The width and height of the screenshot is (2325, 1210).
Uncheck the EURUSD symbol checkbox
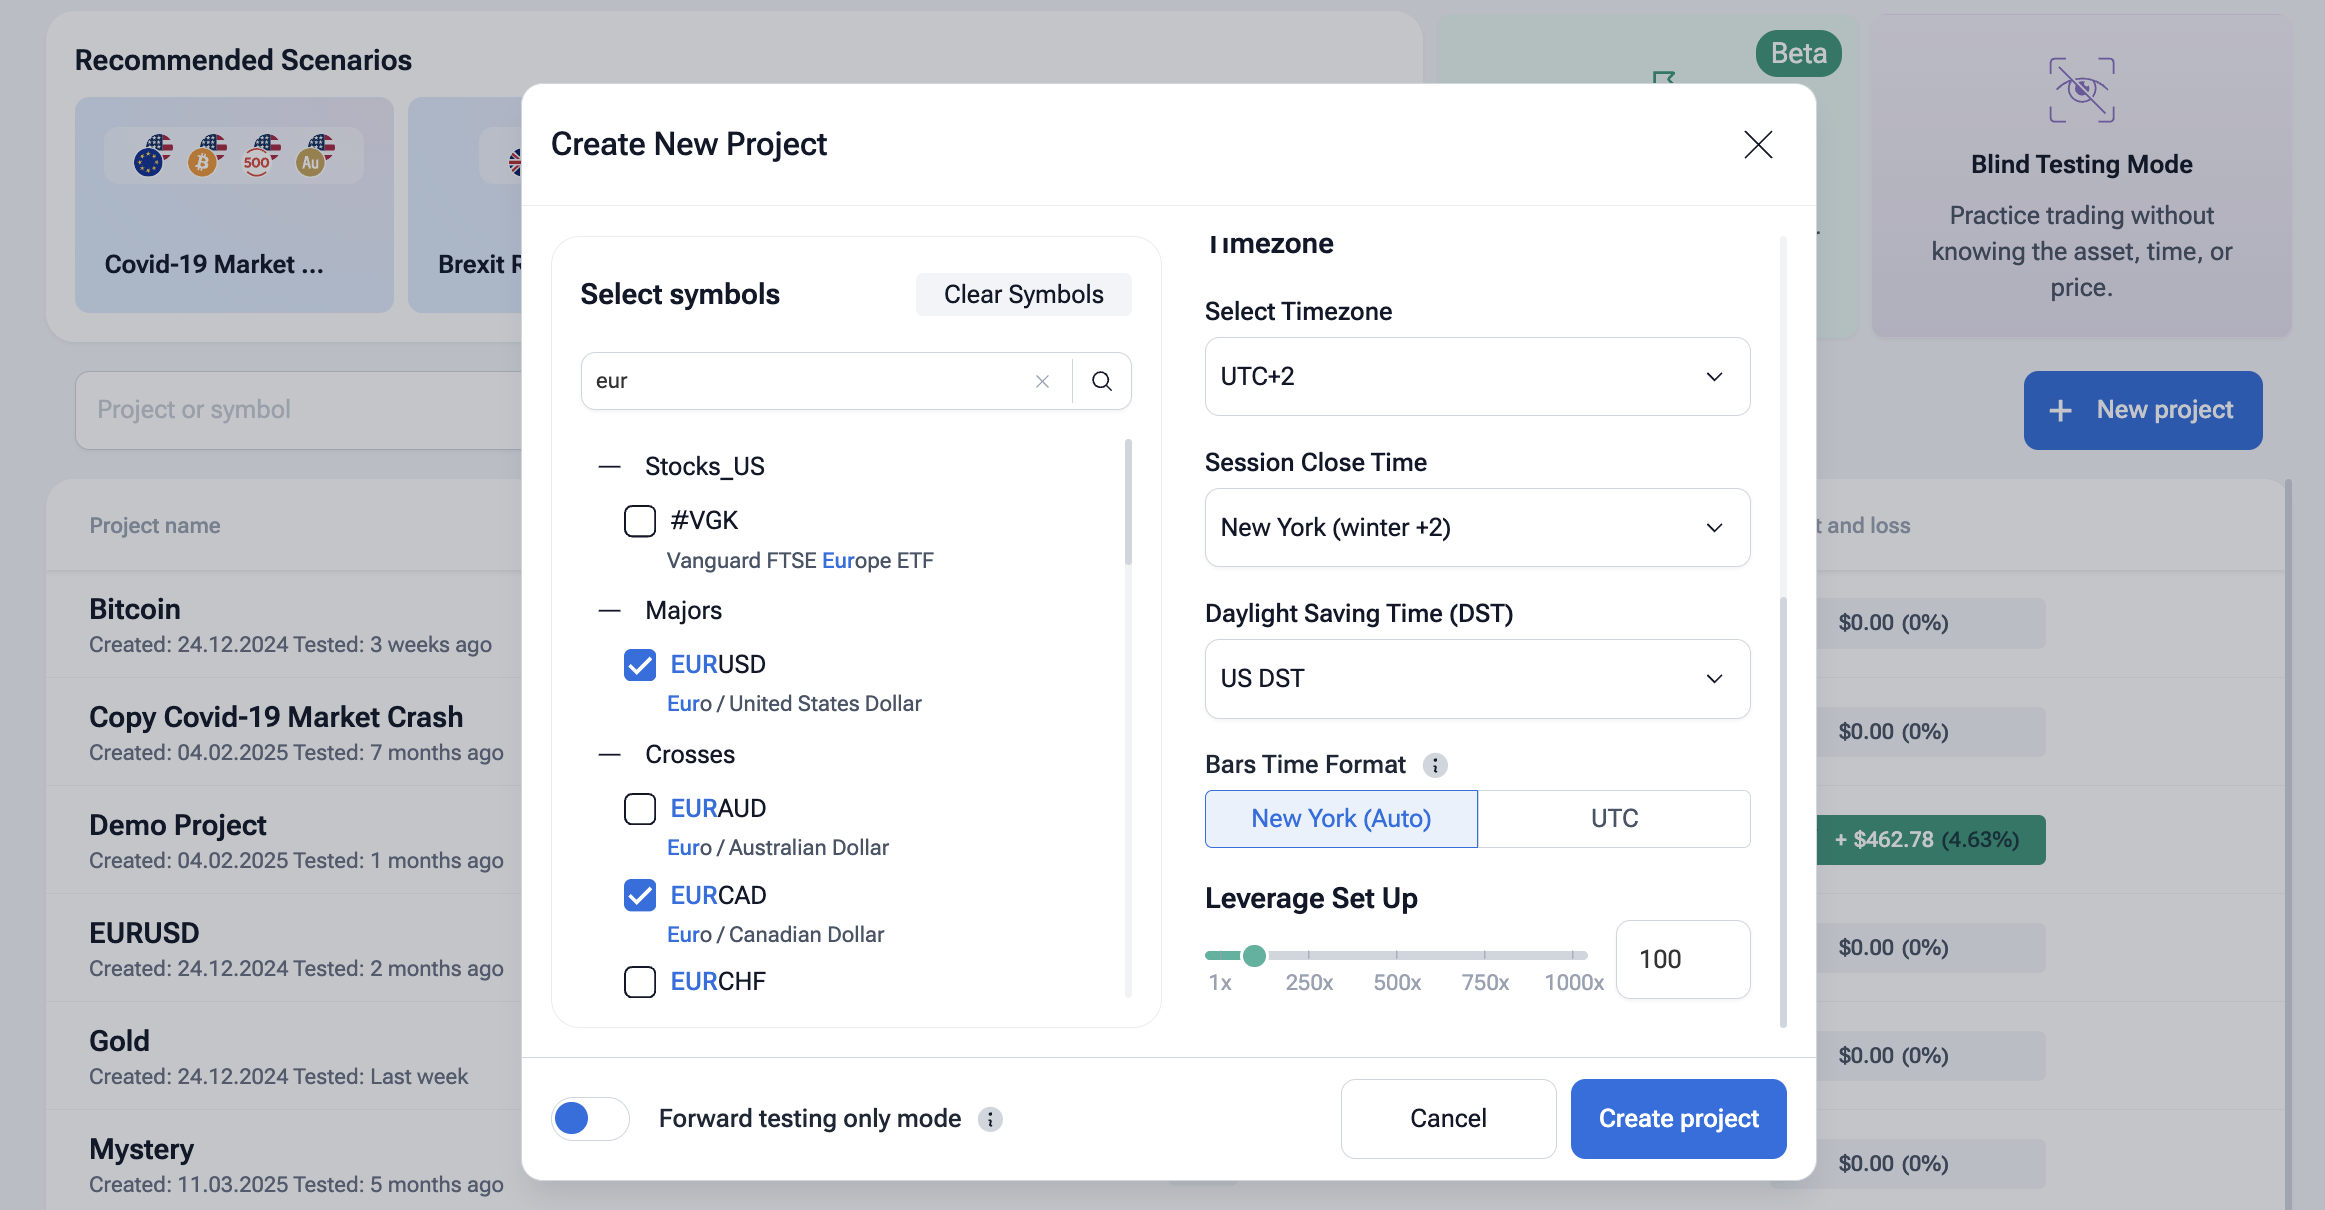pyautogui.click(x=640, y=665)
